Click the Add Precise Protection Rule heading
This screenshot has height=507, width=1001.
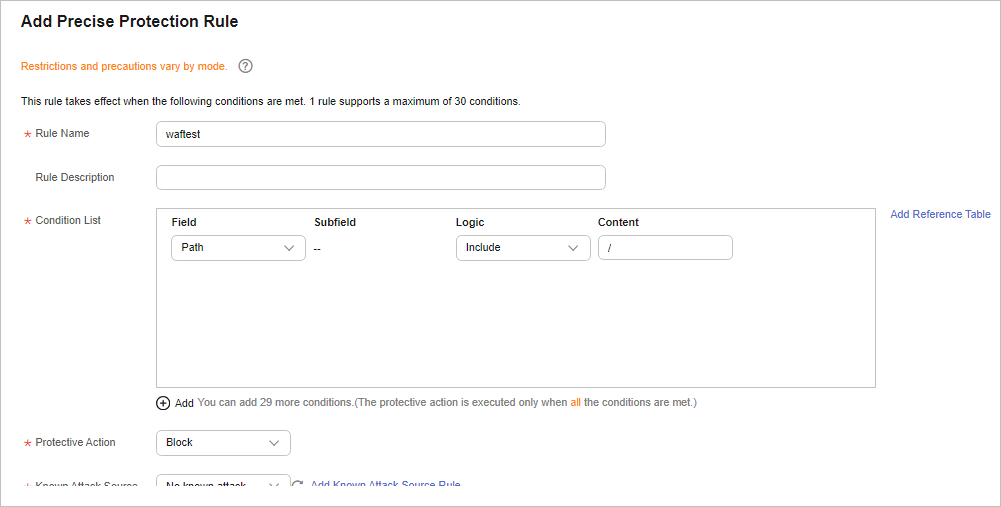130,21
